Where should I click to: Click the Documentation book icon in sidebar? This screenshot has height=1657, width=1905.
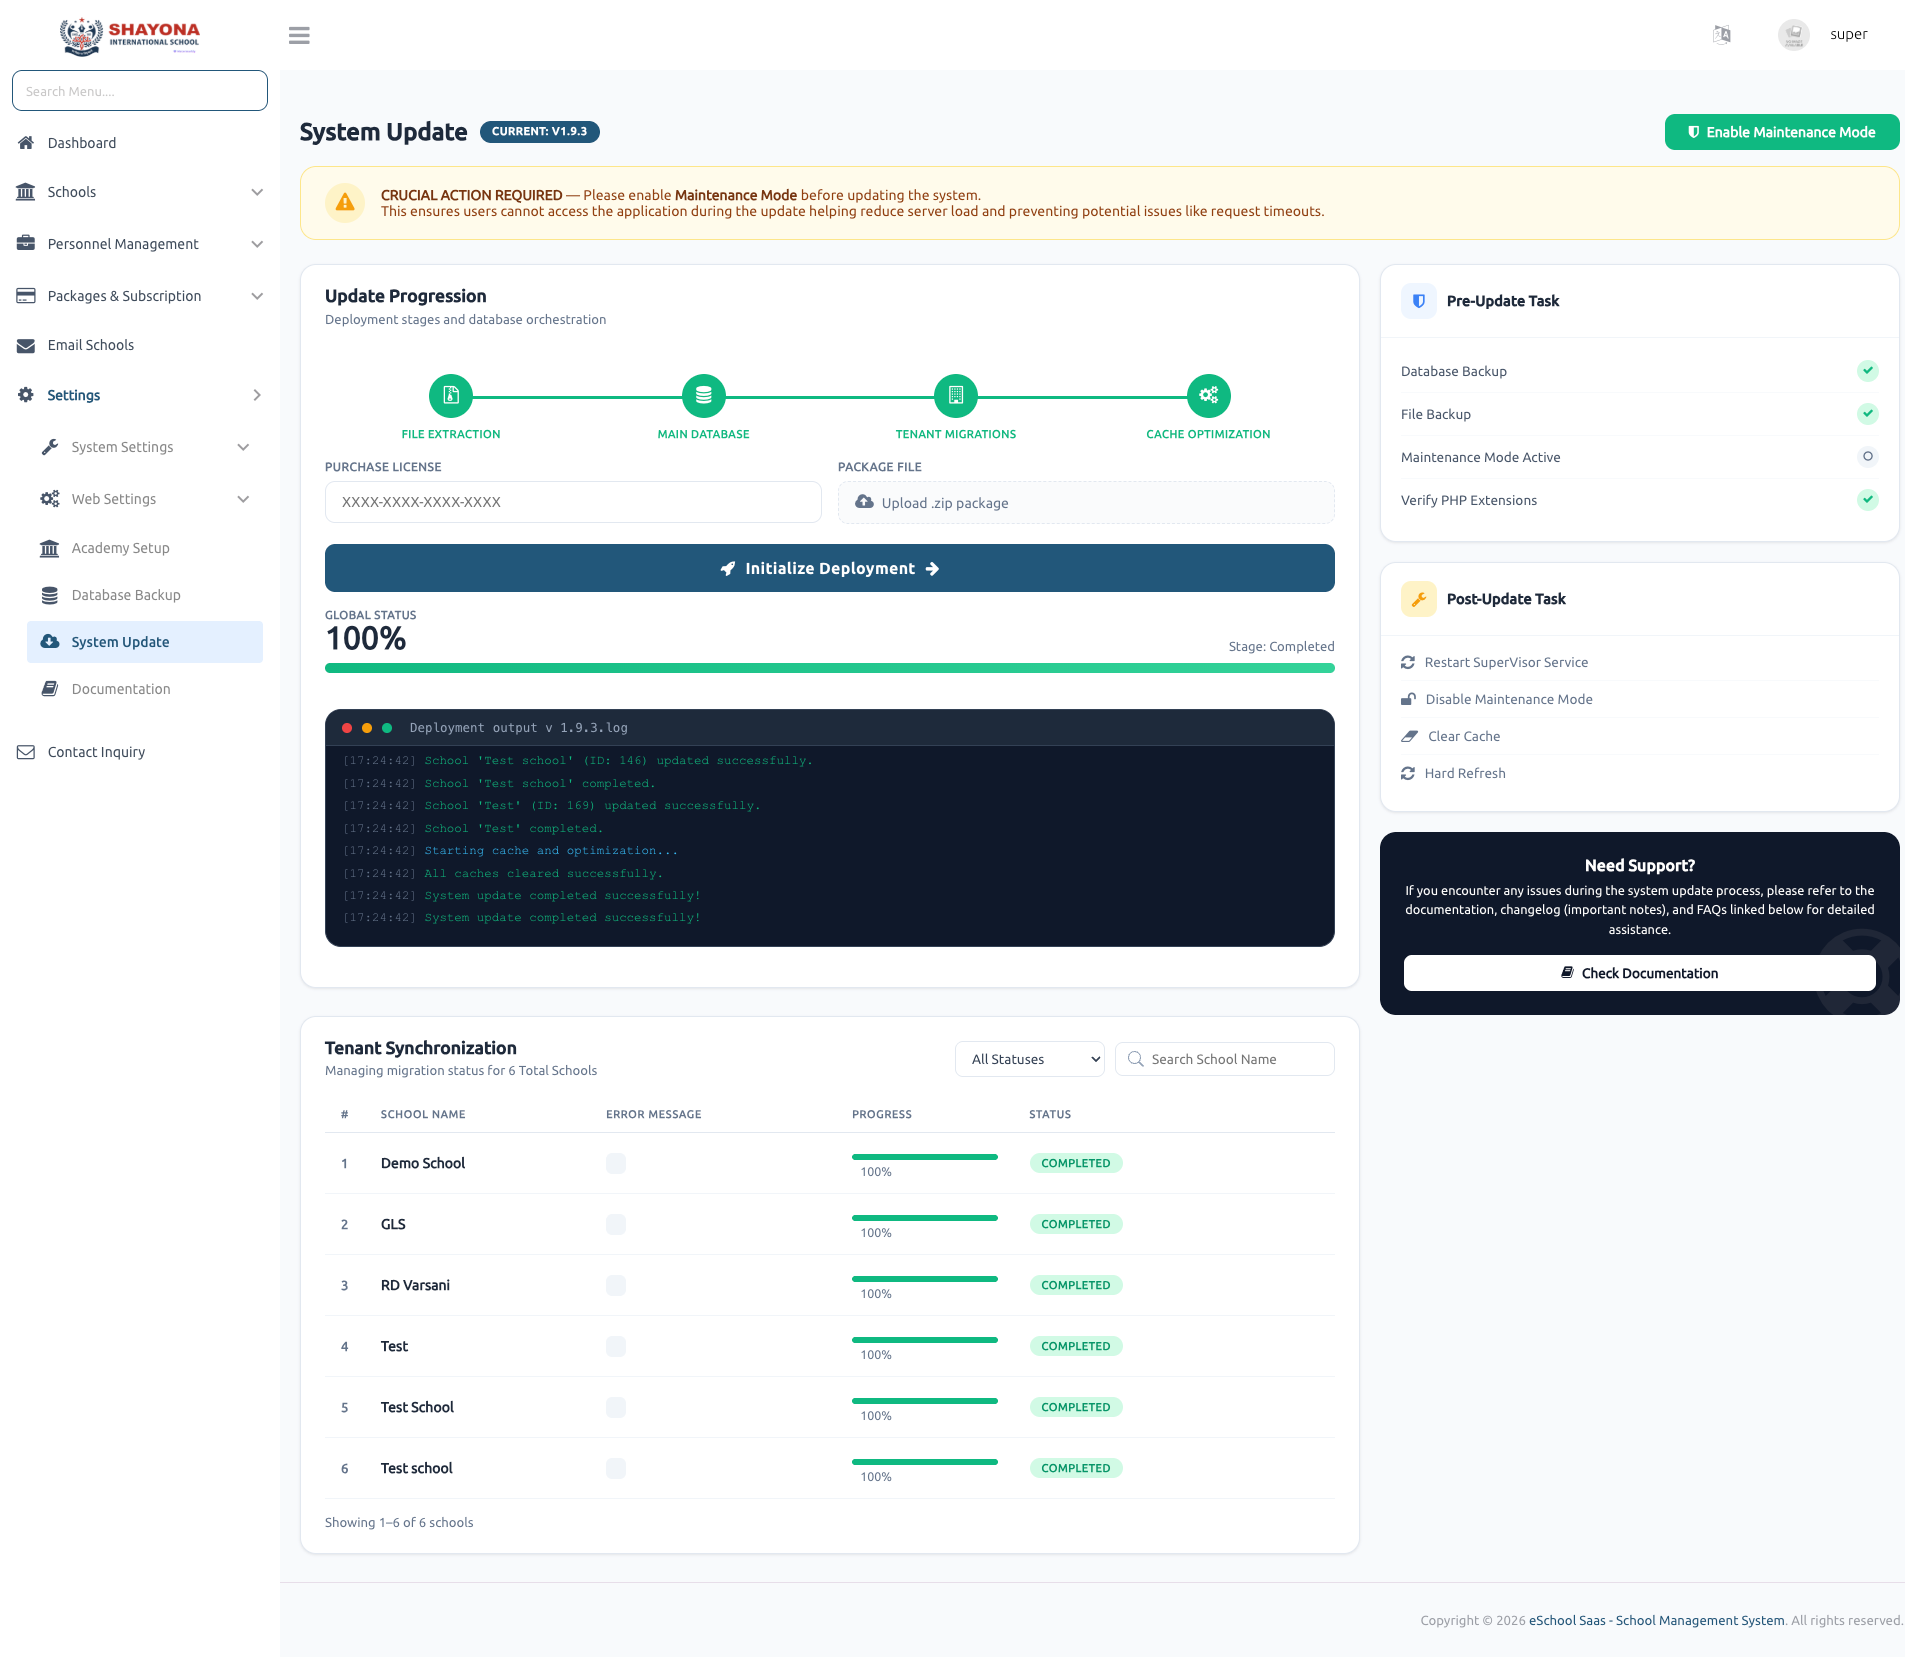coord(49,689)
